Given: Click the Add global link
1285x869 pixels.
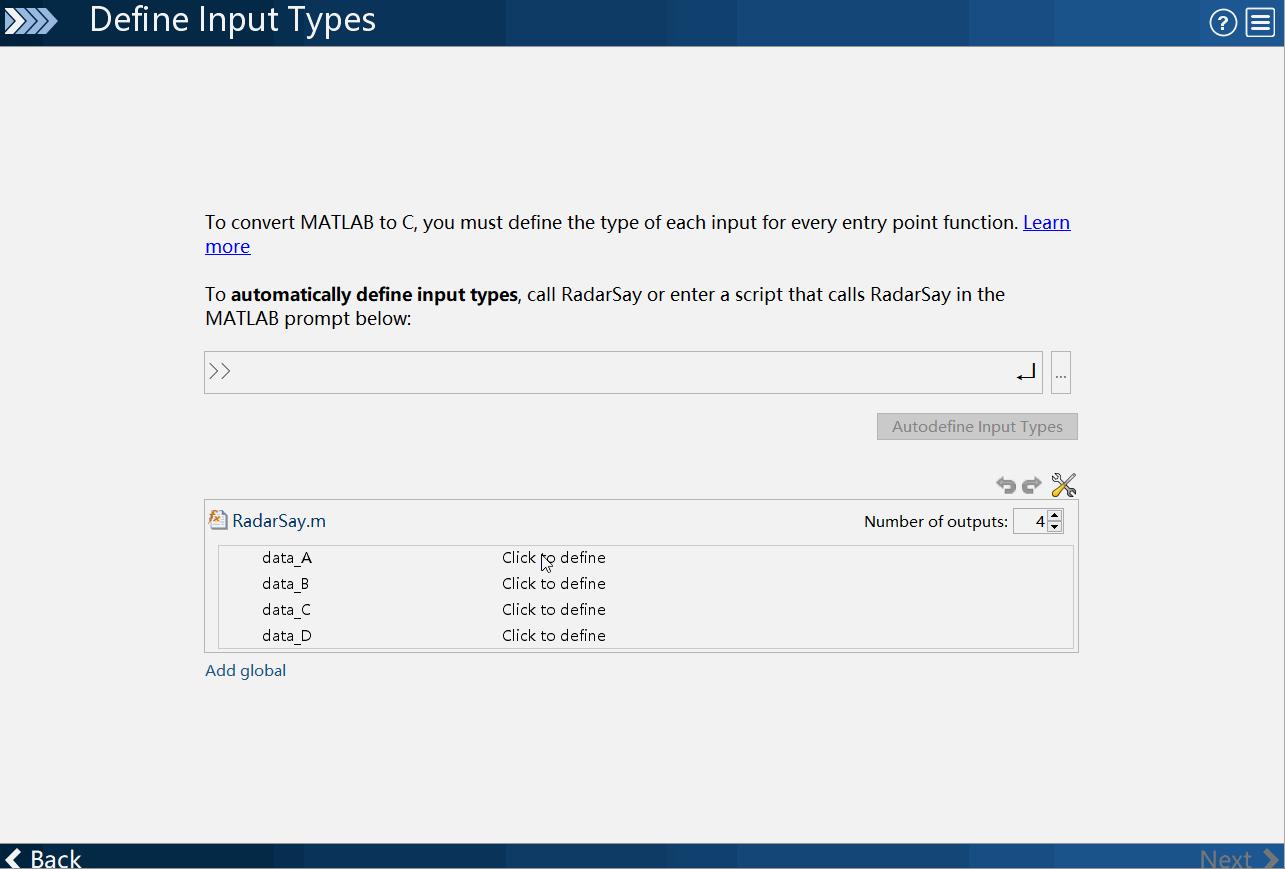Looking at the screenshot, I should (x=245, y=671).
